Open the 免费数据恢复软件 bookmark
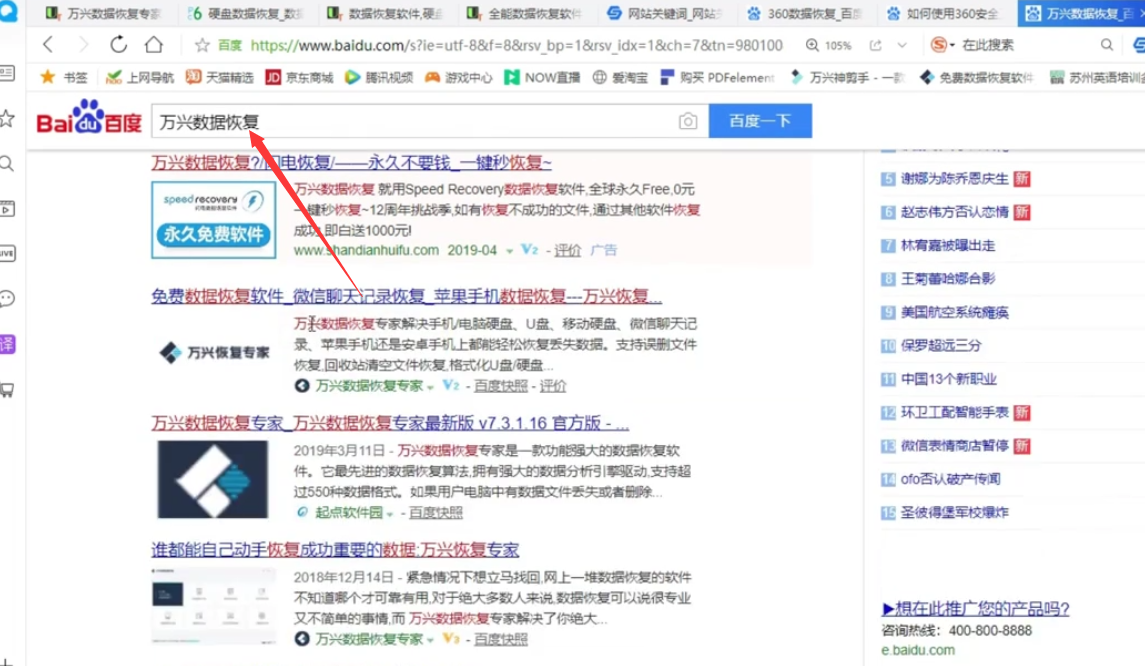1145x666 pixels. [976, 77]
